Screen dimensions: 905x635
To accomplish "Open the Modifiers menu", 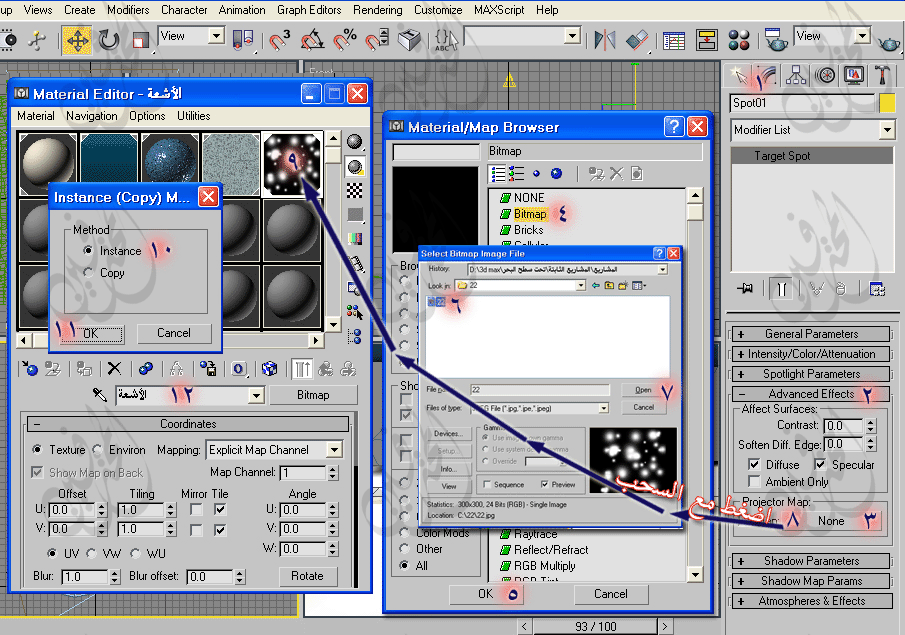I will coord(128,10).
